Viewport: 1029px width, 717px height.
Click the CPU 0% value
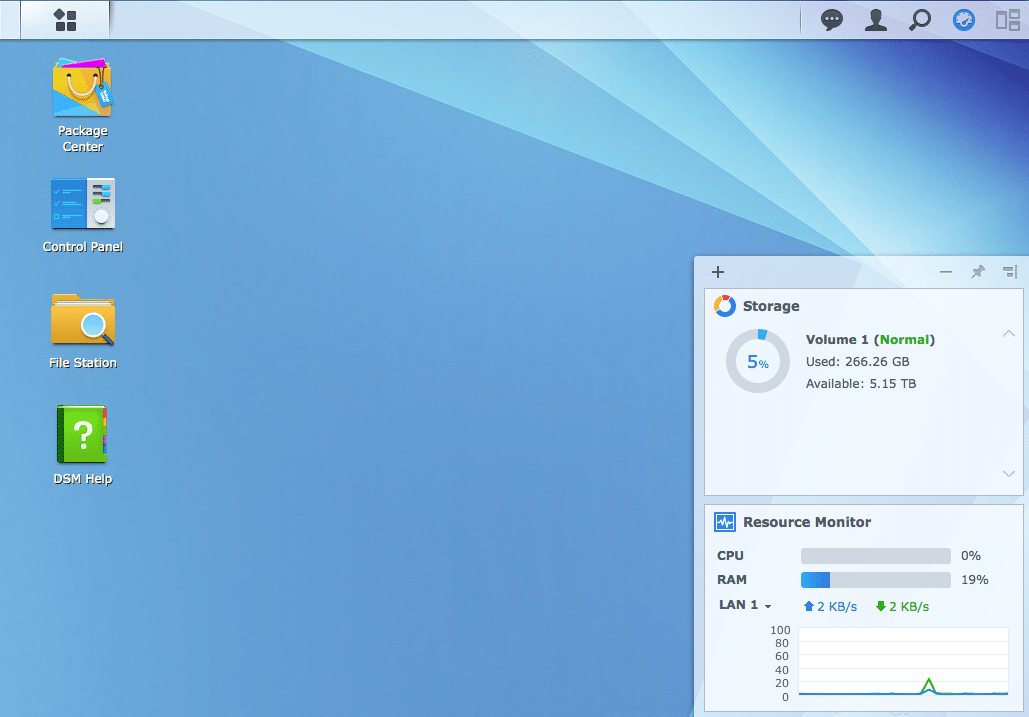tap(971, 556)
